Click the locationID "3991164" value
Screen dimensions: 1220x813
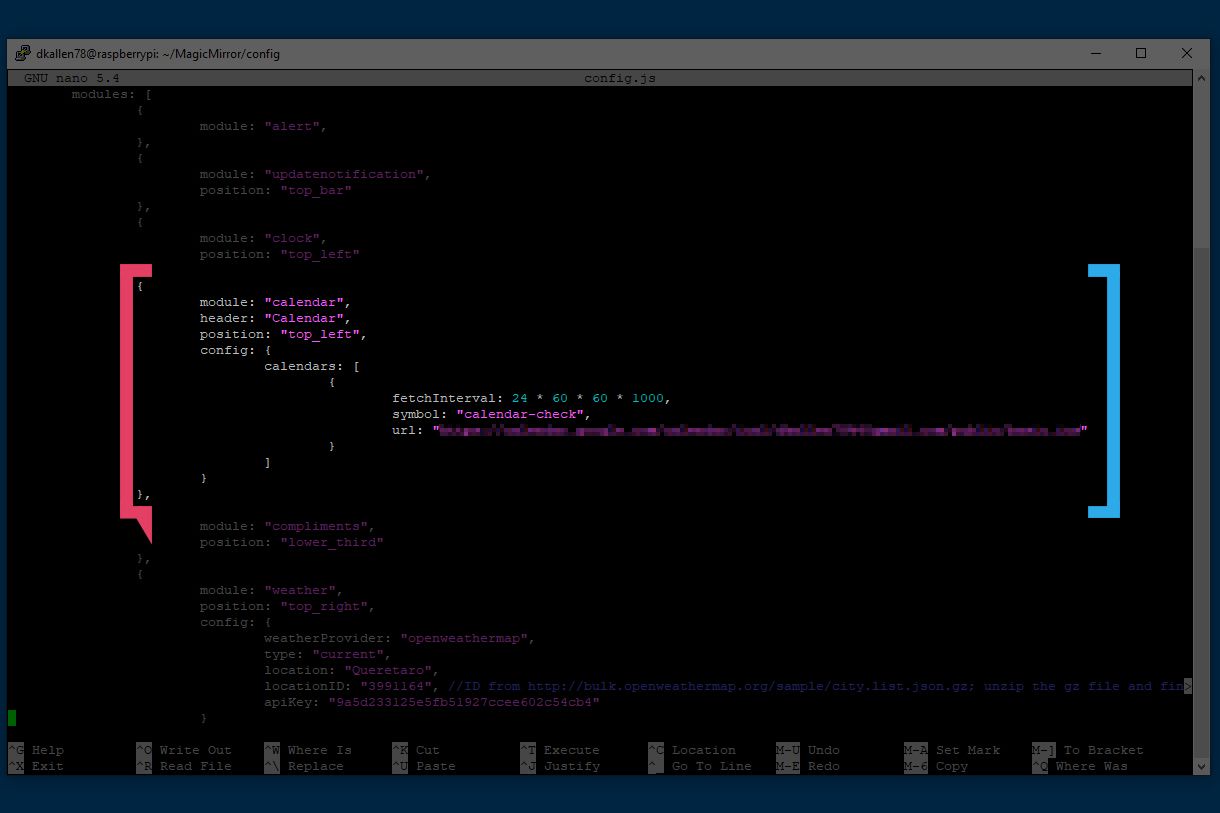pyautogui.click(x=396, y=686)
